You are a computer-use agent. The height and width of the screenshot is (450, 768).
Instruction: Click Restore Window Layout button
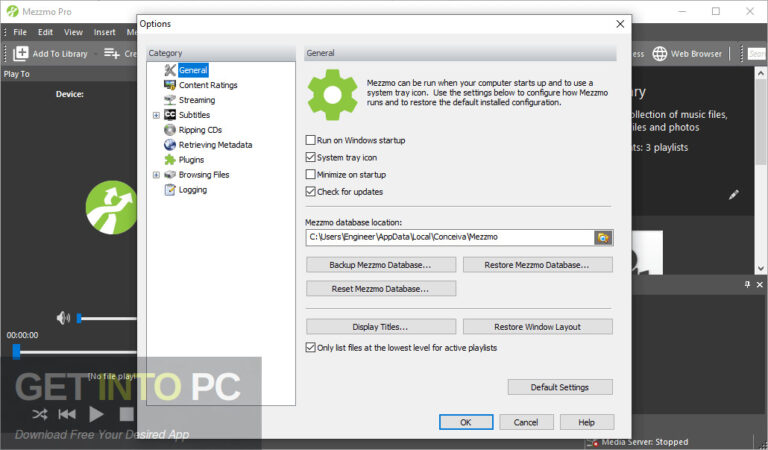[537, 327]
